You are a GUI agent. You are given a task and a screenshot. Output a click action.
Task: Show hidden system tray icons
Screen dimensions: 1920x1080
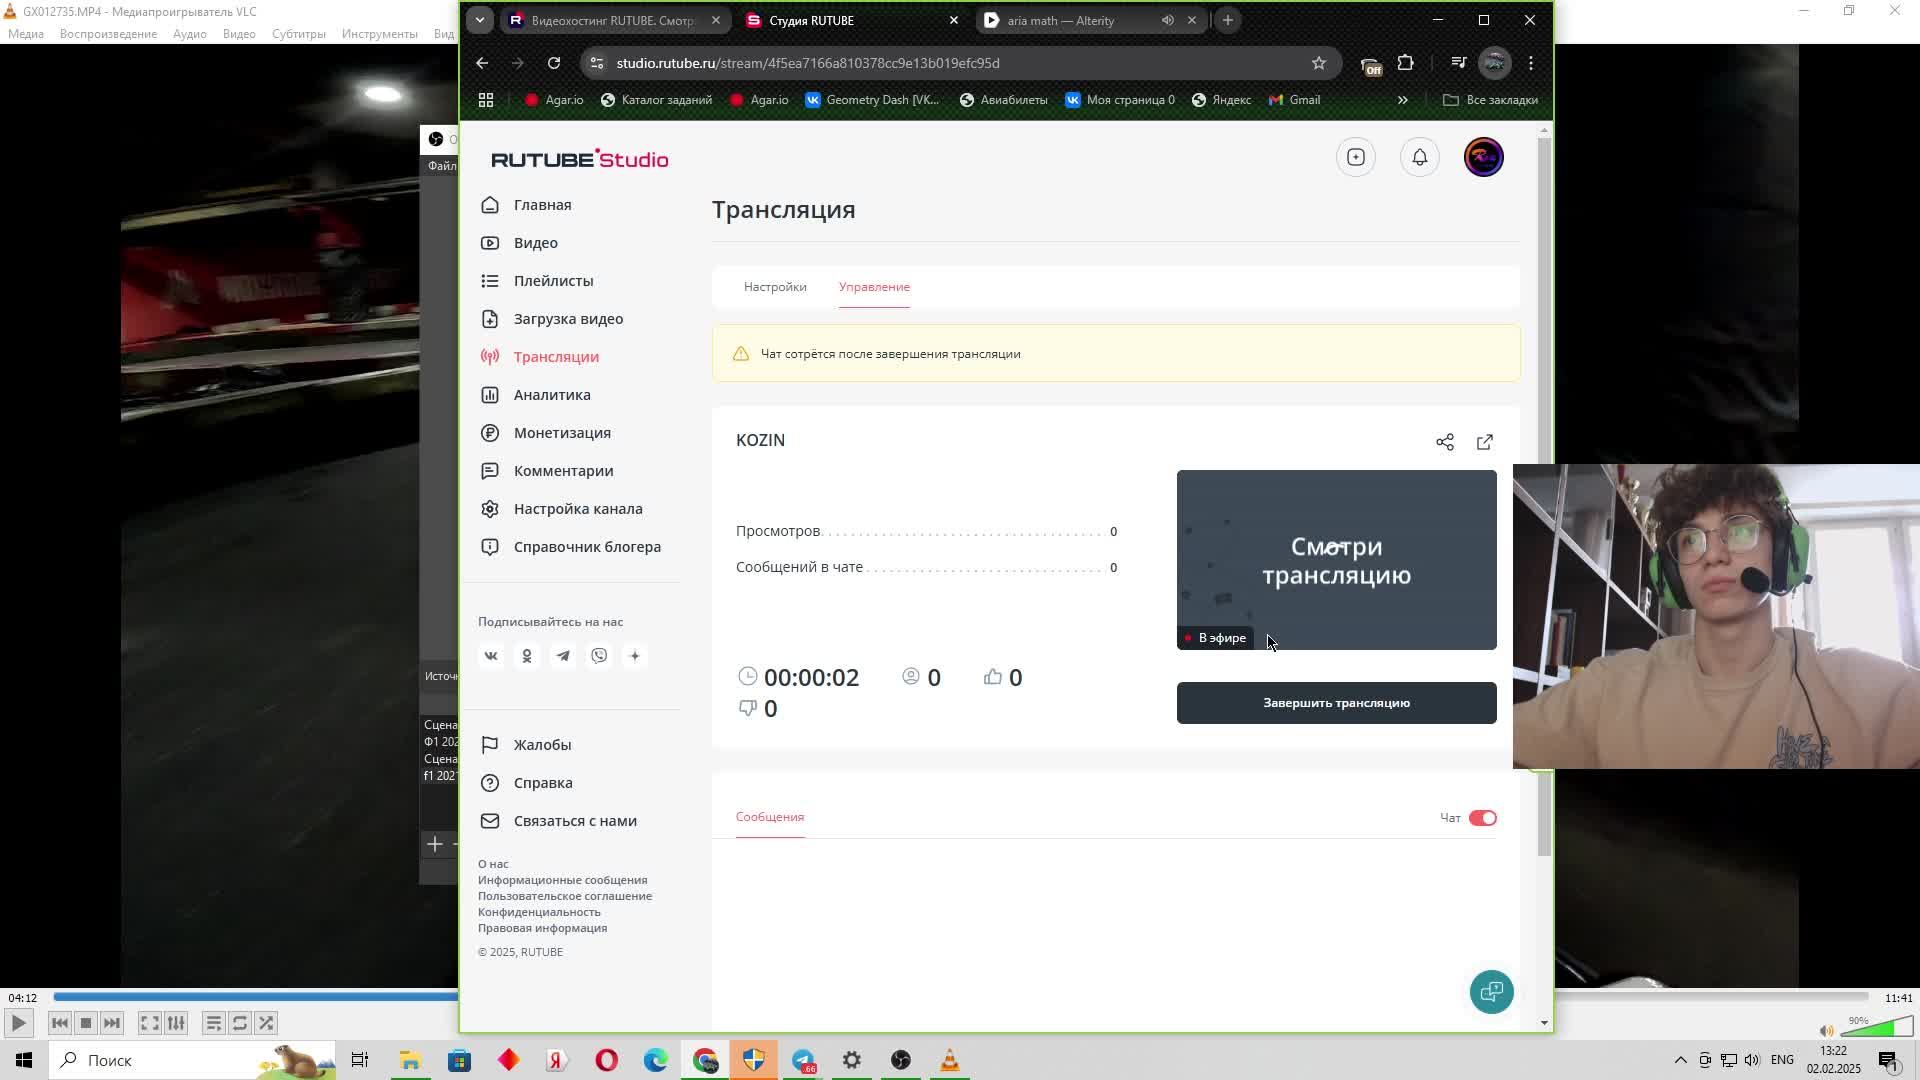click(x=1680, y=1060)
